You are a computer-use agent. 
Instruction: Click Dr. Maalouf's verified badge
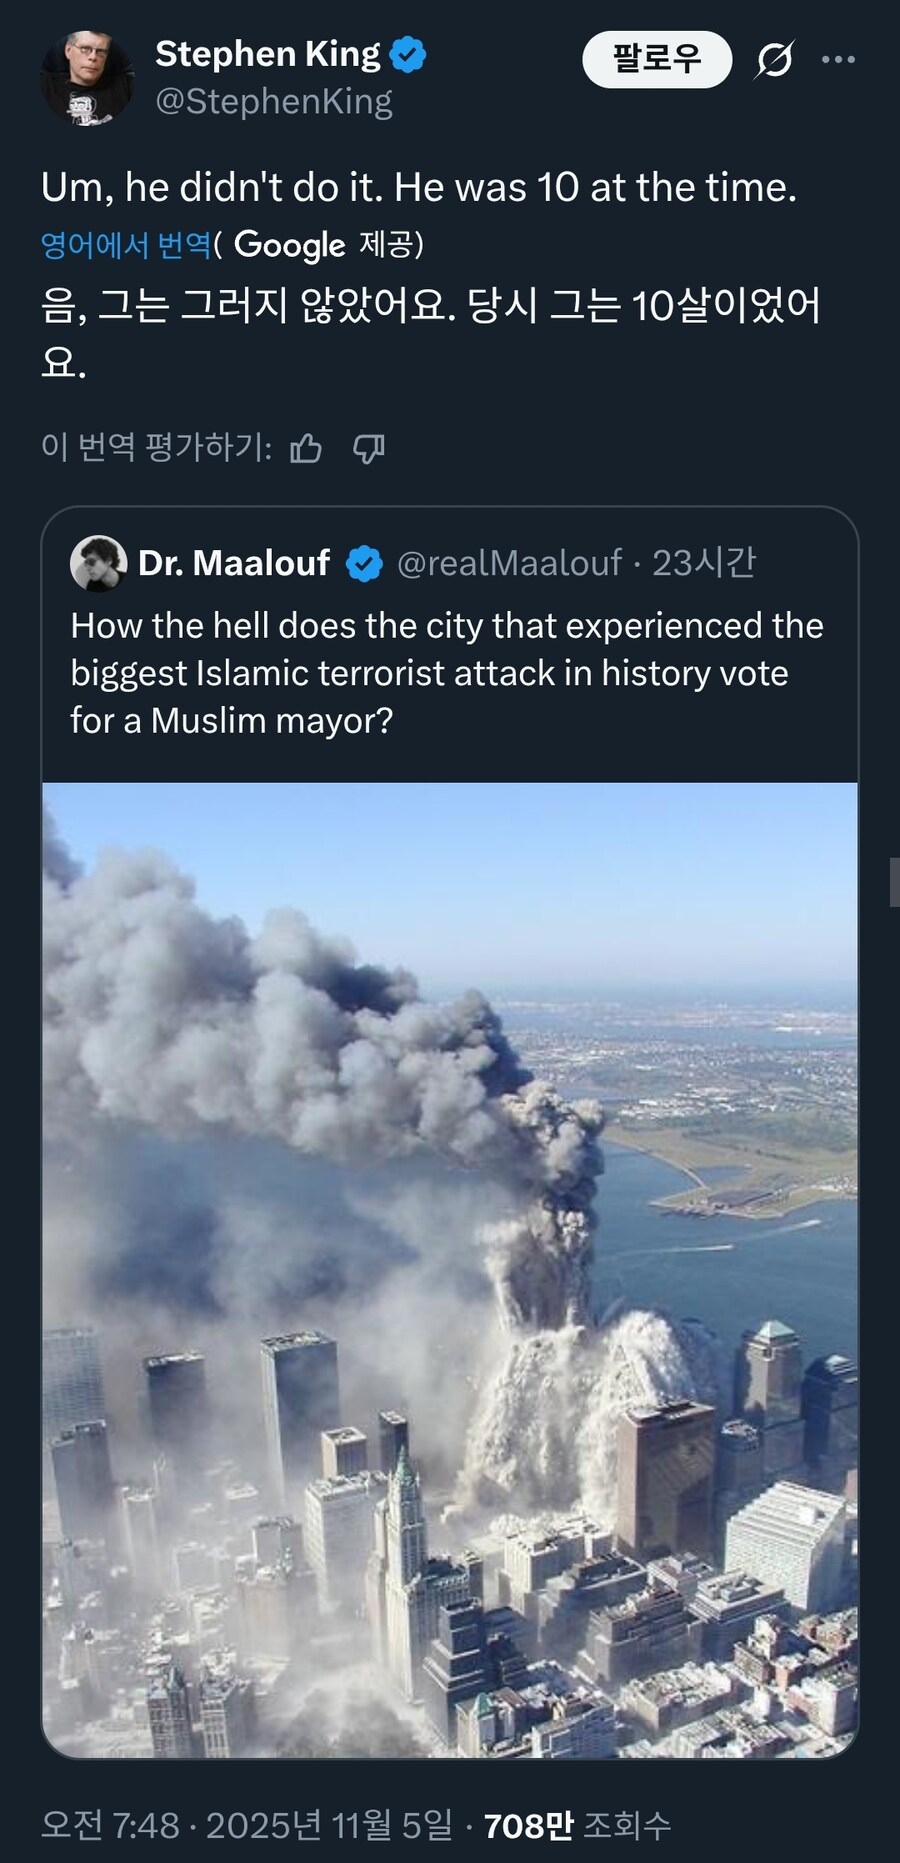364,564
